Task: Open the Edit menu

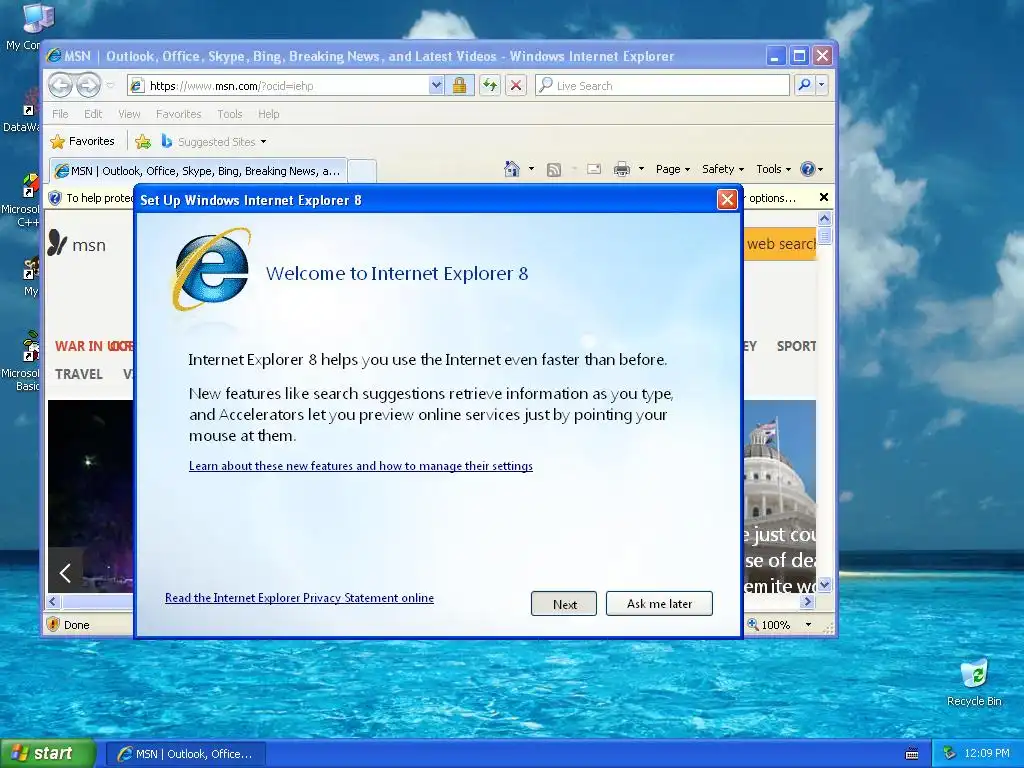Action: [x=93, y=114]
